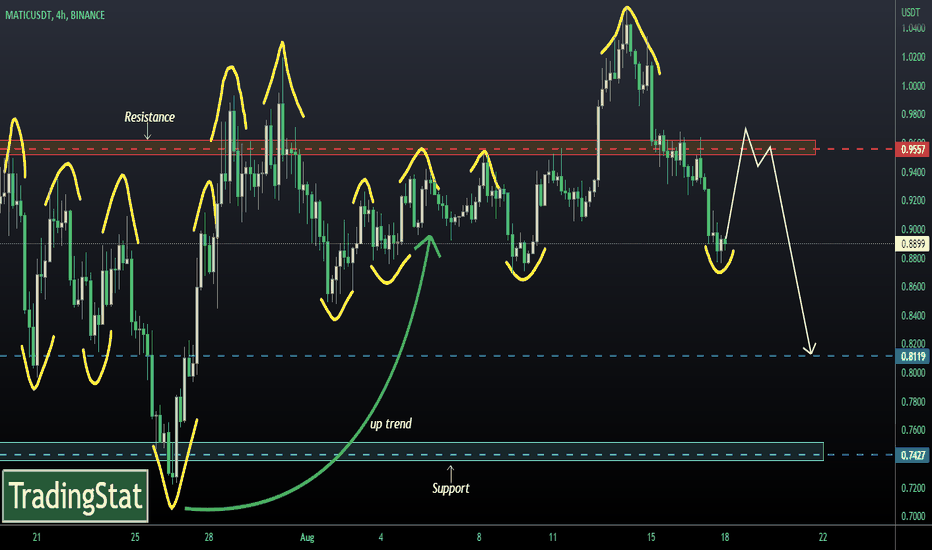
Task: Click the 0.7200 price axis label
Action: [913, 488]
